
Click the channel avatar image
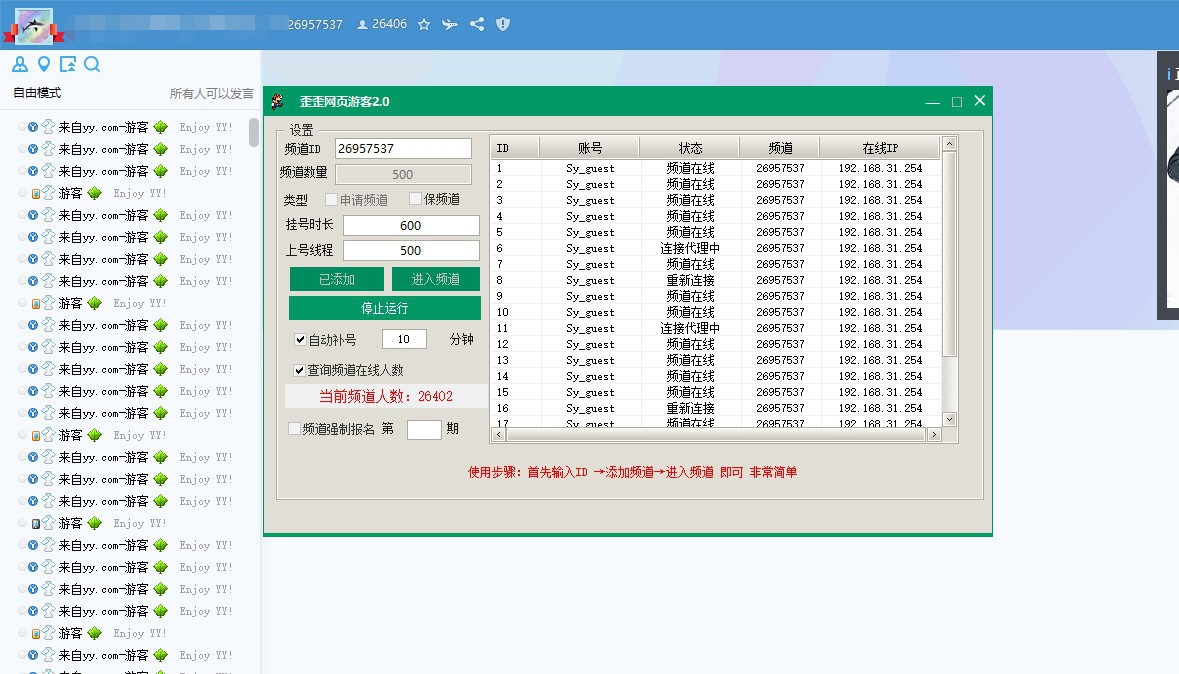click(x=36, y=26)
